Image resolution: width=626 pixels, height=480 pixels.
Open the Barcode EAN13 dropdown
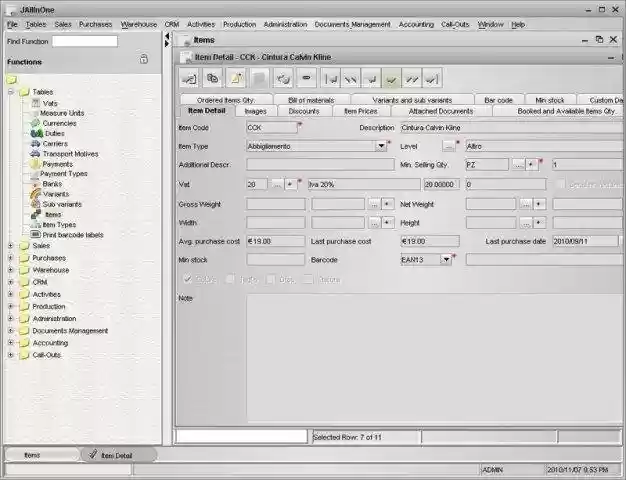446,260
